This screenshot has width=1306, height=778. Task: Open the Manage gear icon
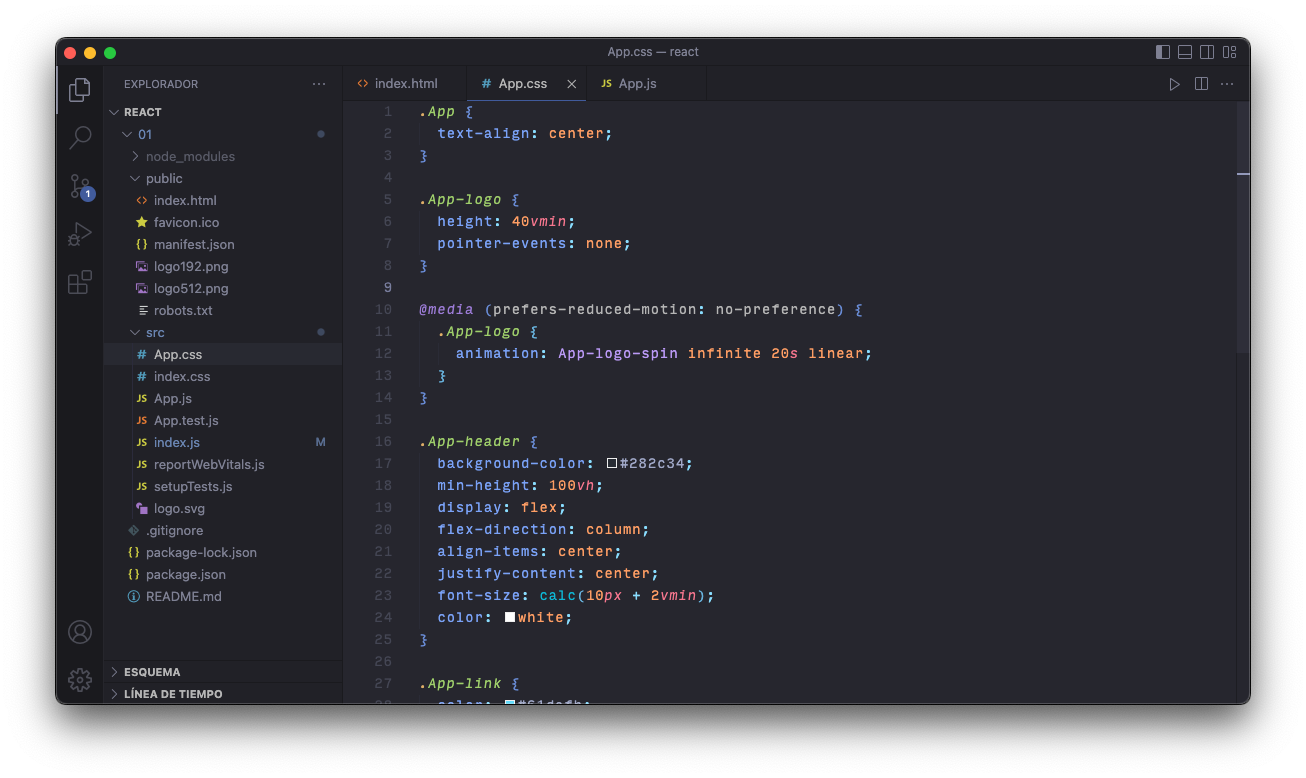[80, 680]
